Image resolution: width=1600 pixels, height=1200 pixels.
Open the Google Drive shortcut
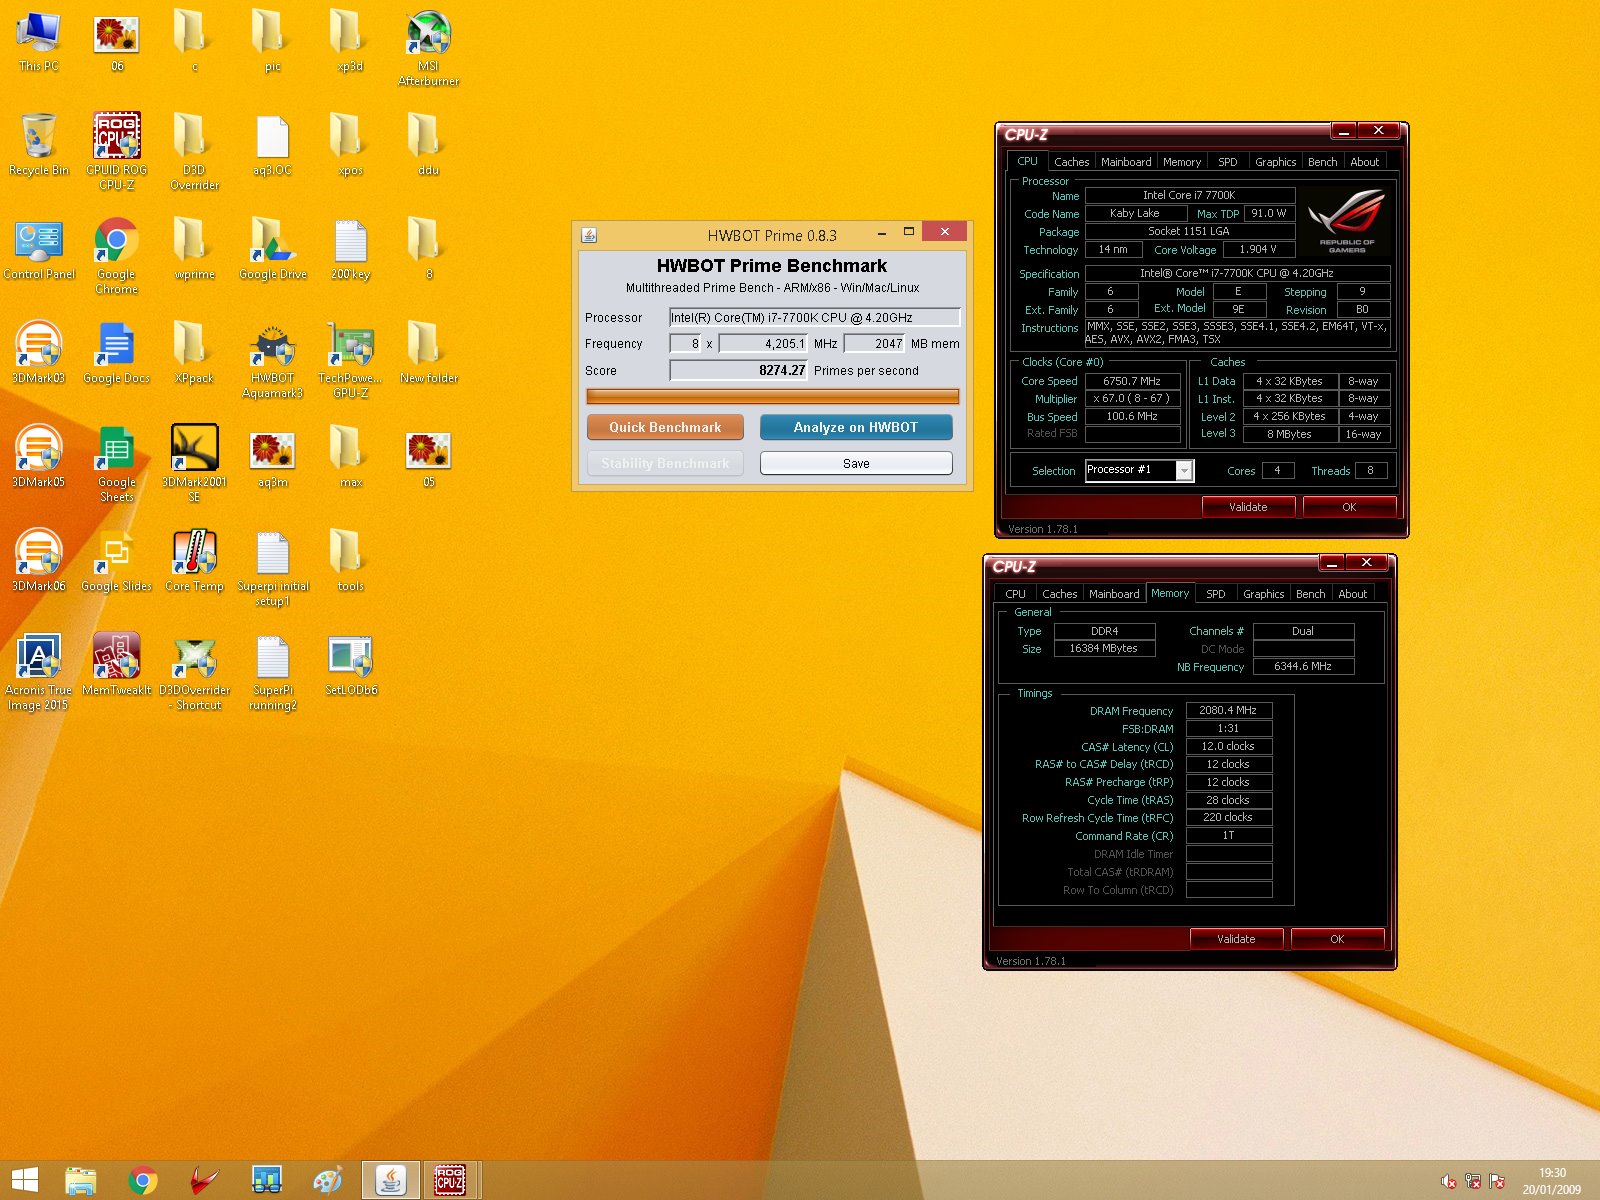[273, 249]
